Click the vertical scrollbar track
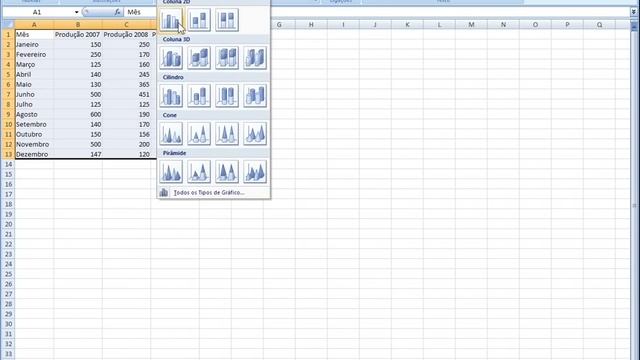The width and height of the screenshot is (640, 360). 634,196
